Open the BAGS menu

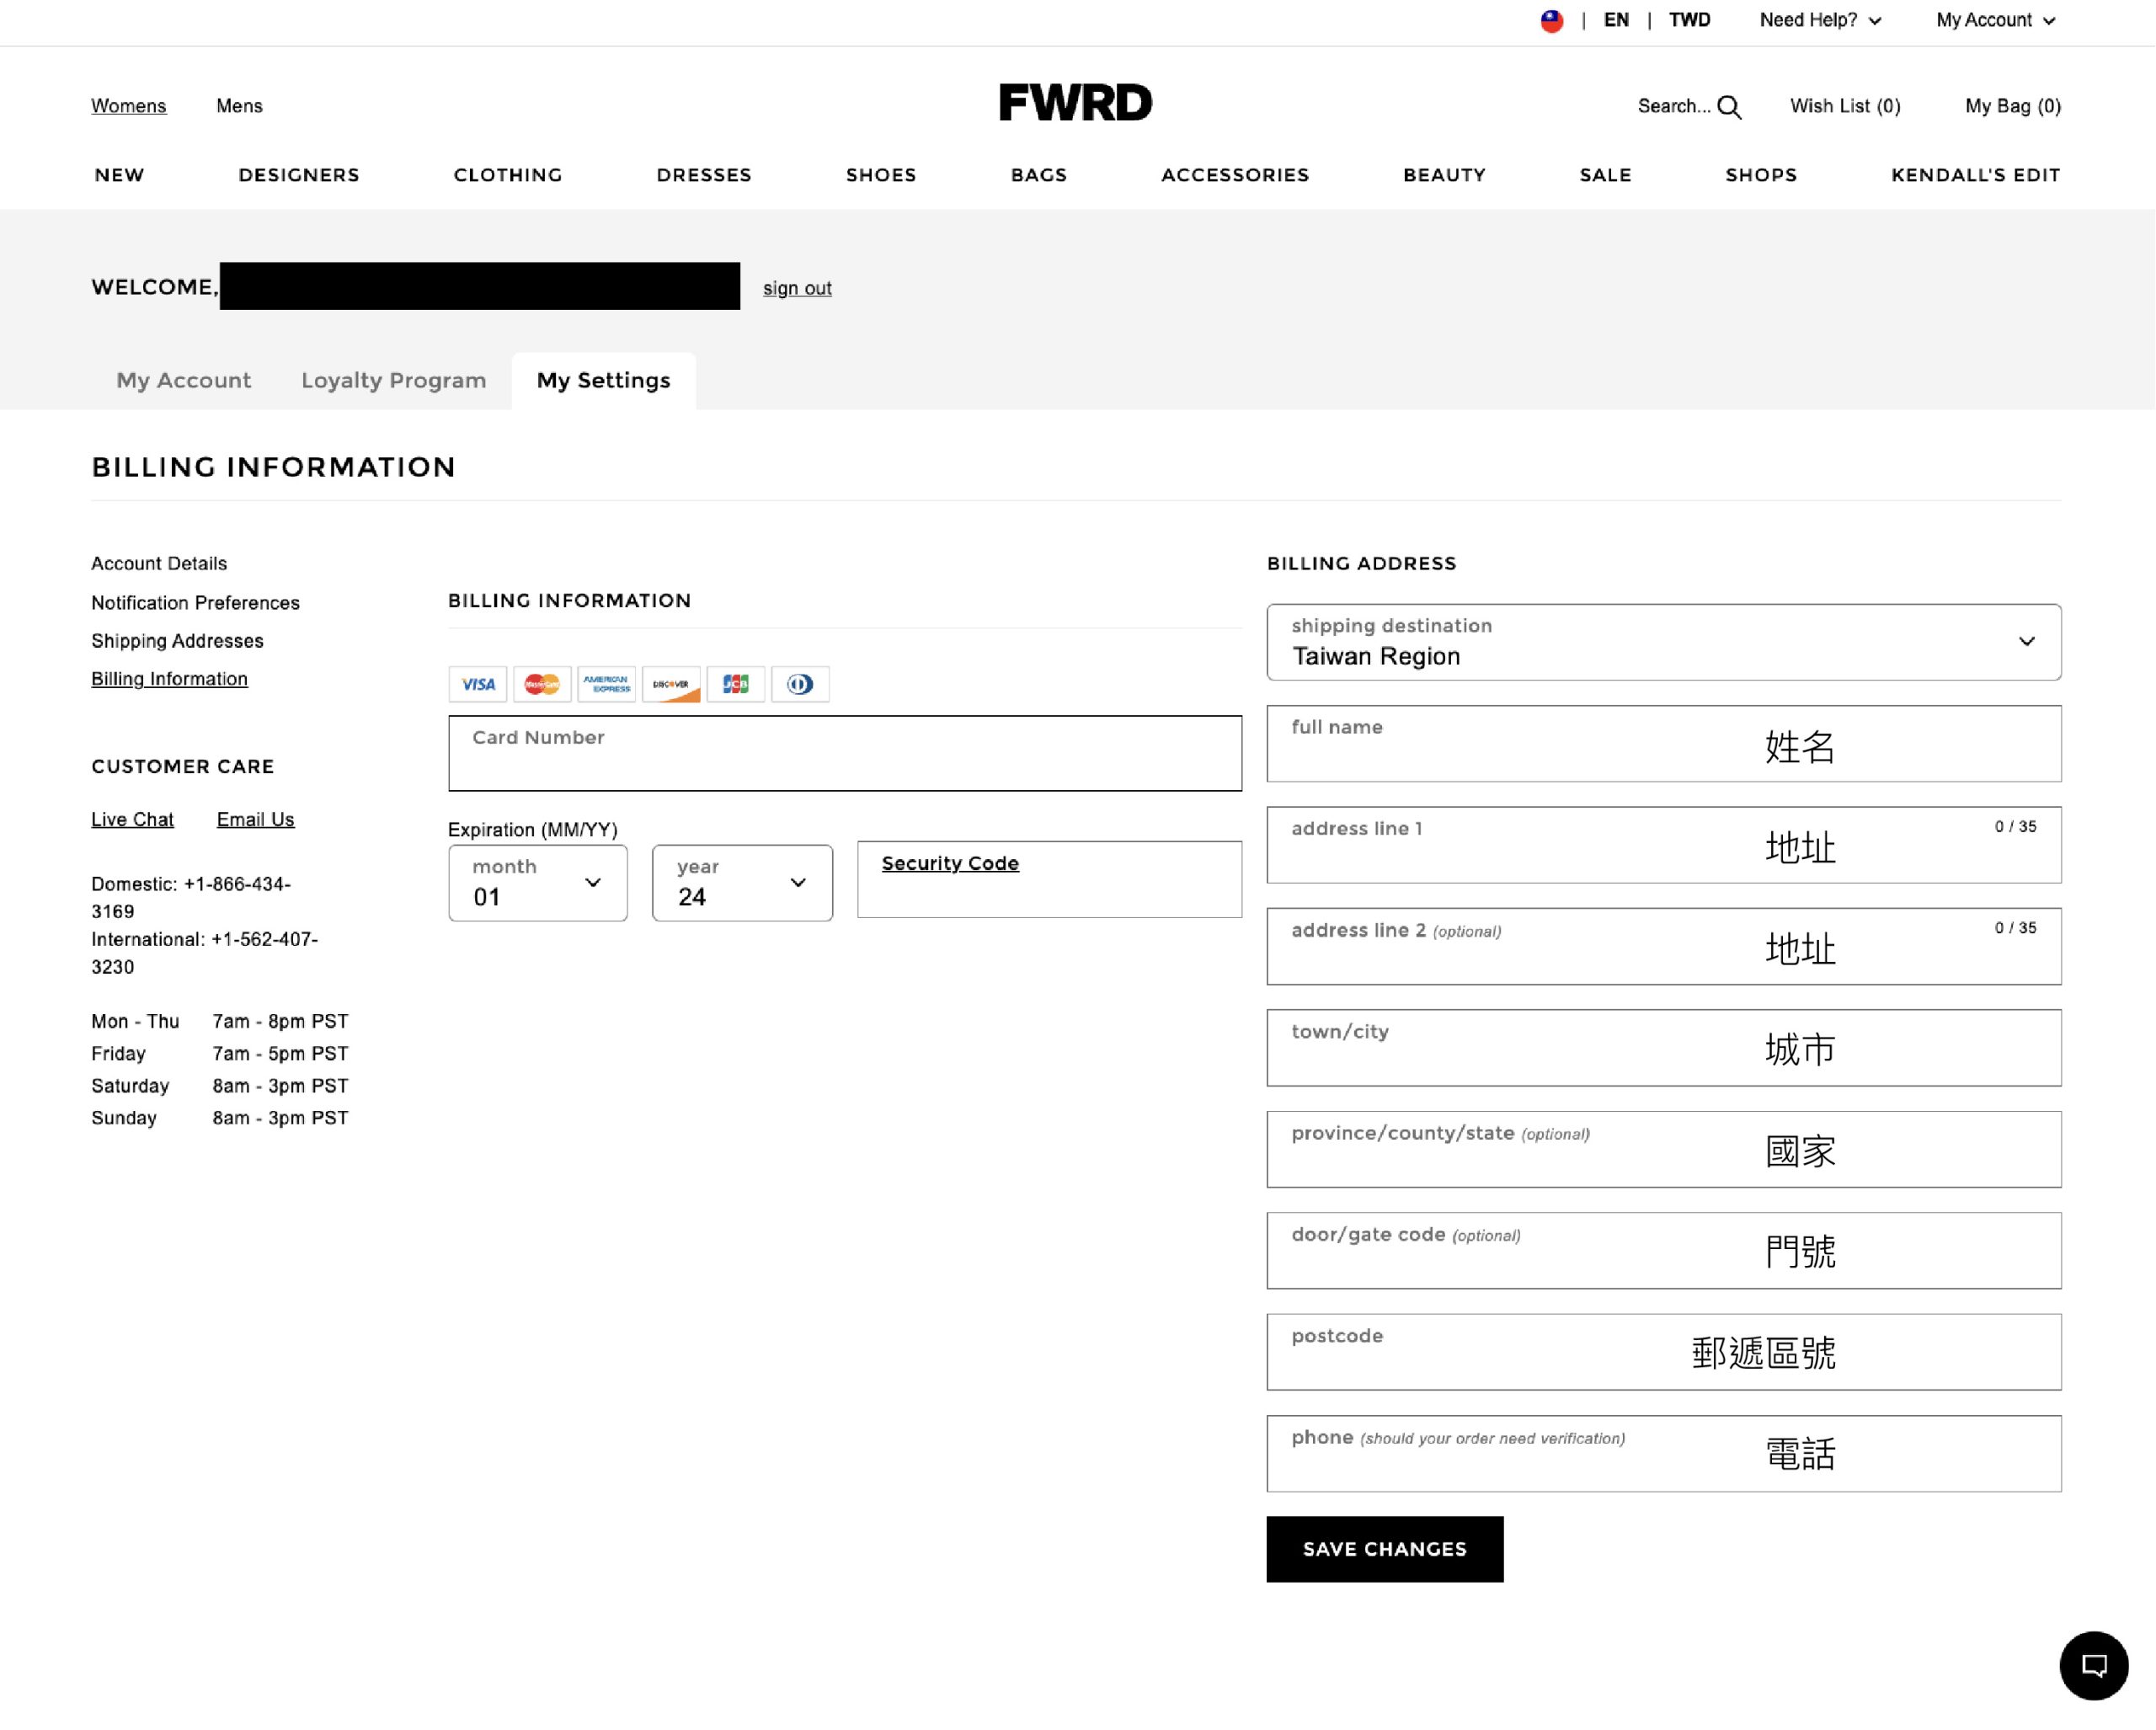(x=1039, y=175)
